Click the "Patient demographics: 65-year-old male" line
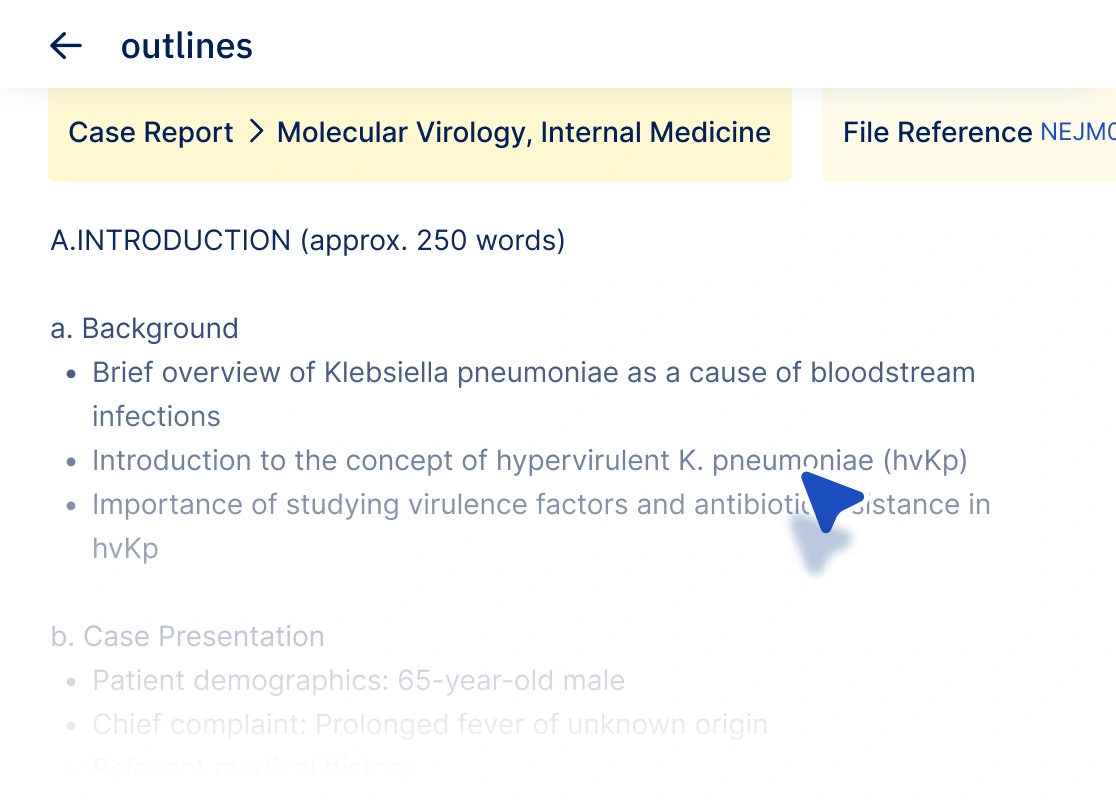This screenshot has width=1116, height=800. (x=358, y=681)
